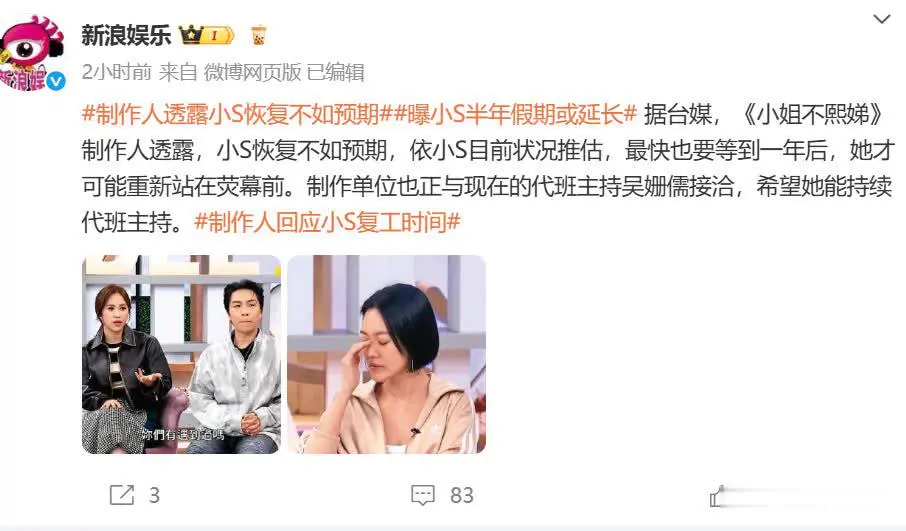The image size is (906, 531).
Task: Click the blue verified badge on avatar
Action: tap(56, 81)
